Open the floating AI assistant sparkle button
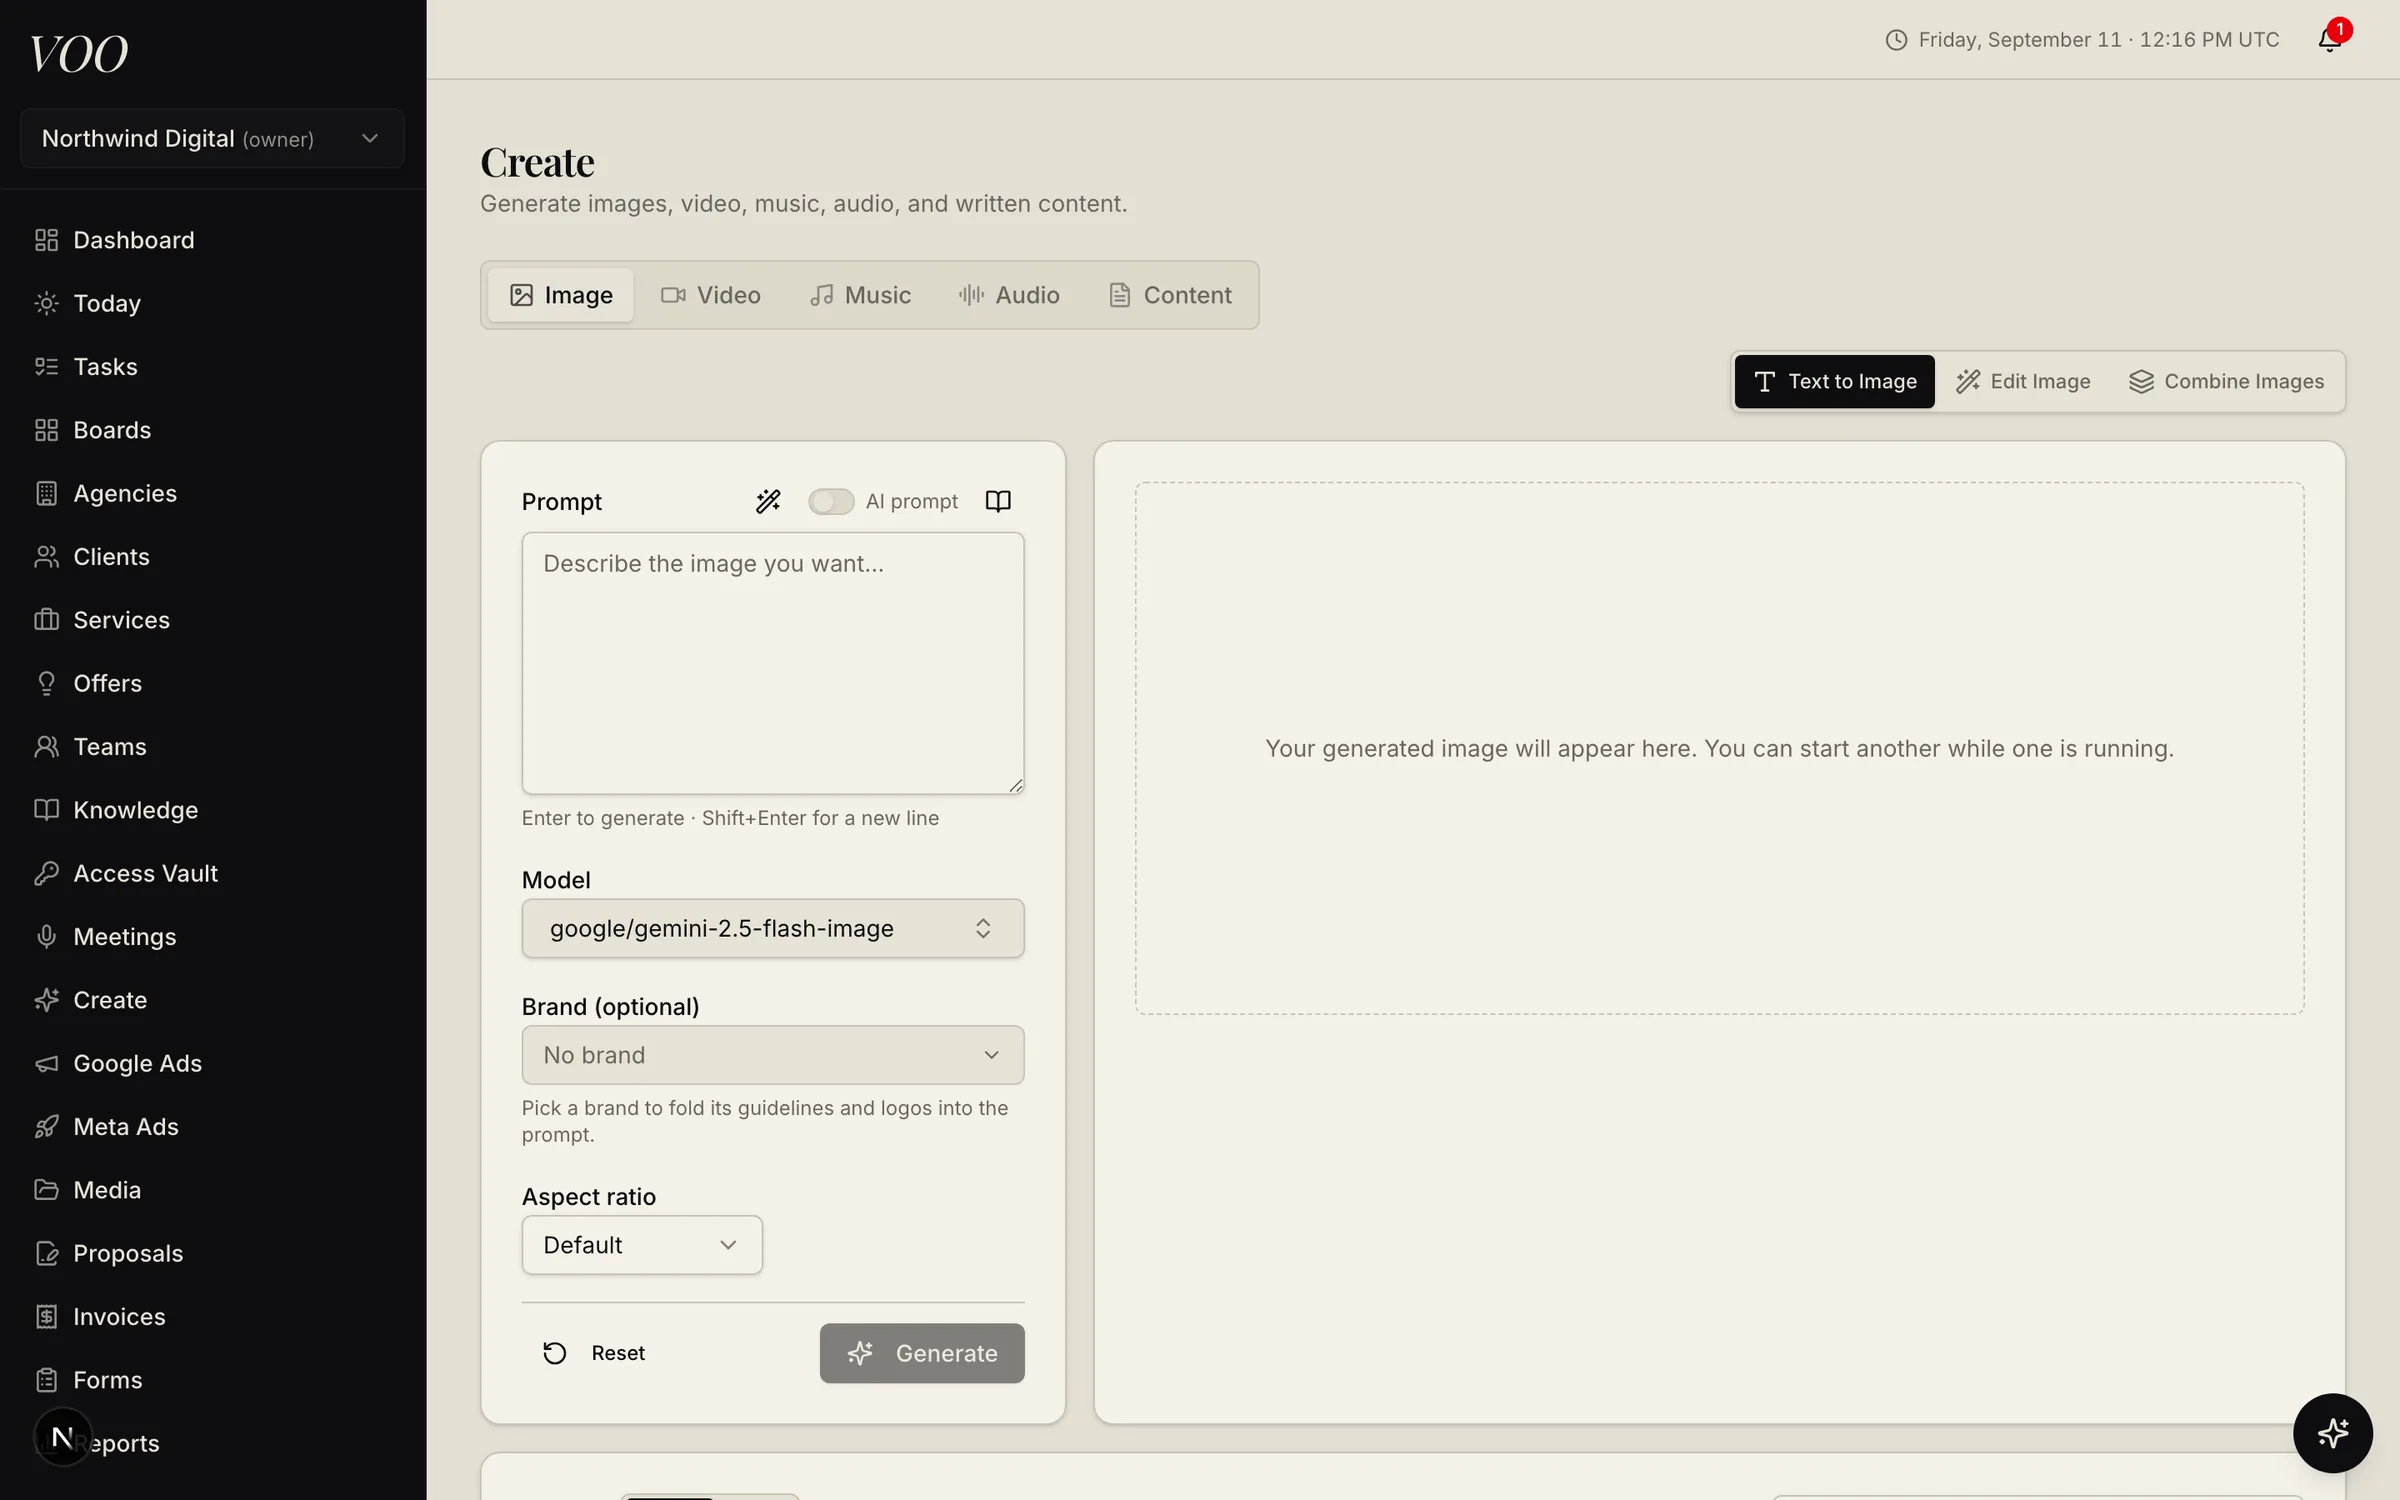2400x1500 pixels. pos(2332,1433)
